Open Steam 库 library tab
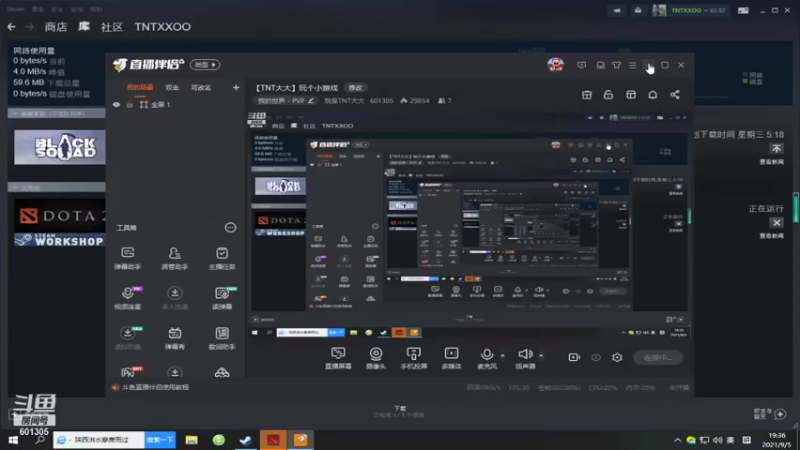The image size is (800, 450). pos(84,27)
